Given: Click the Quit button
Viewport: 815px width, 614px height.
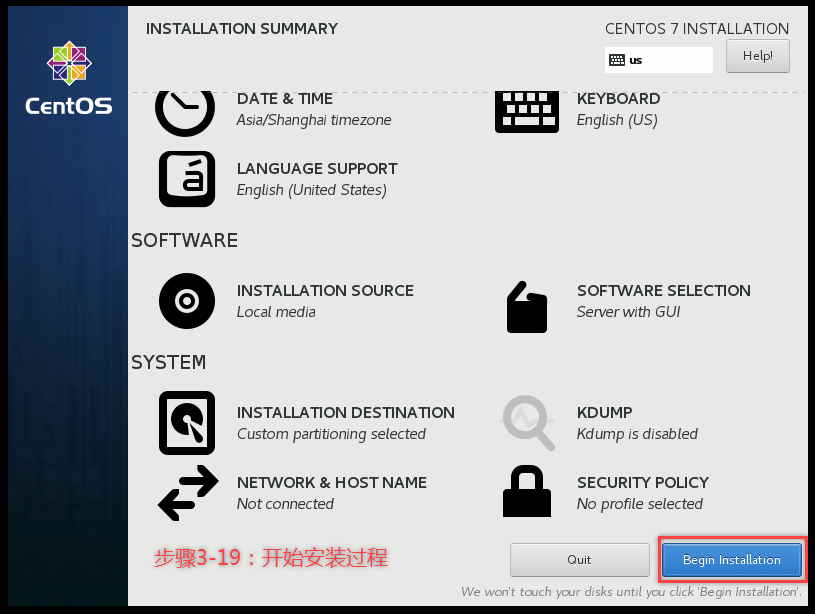Looking at the screenshot, I should coord(580,560).
